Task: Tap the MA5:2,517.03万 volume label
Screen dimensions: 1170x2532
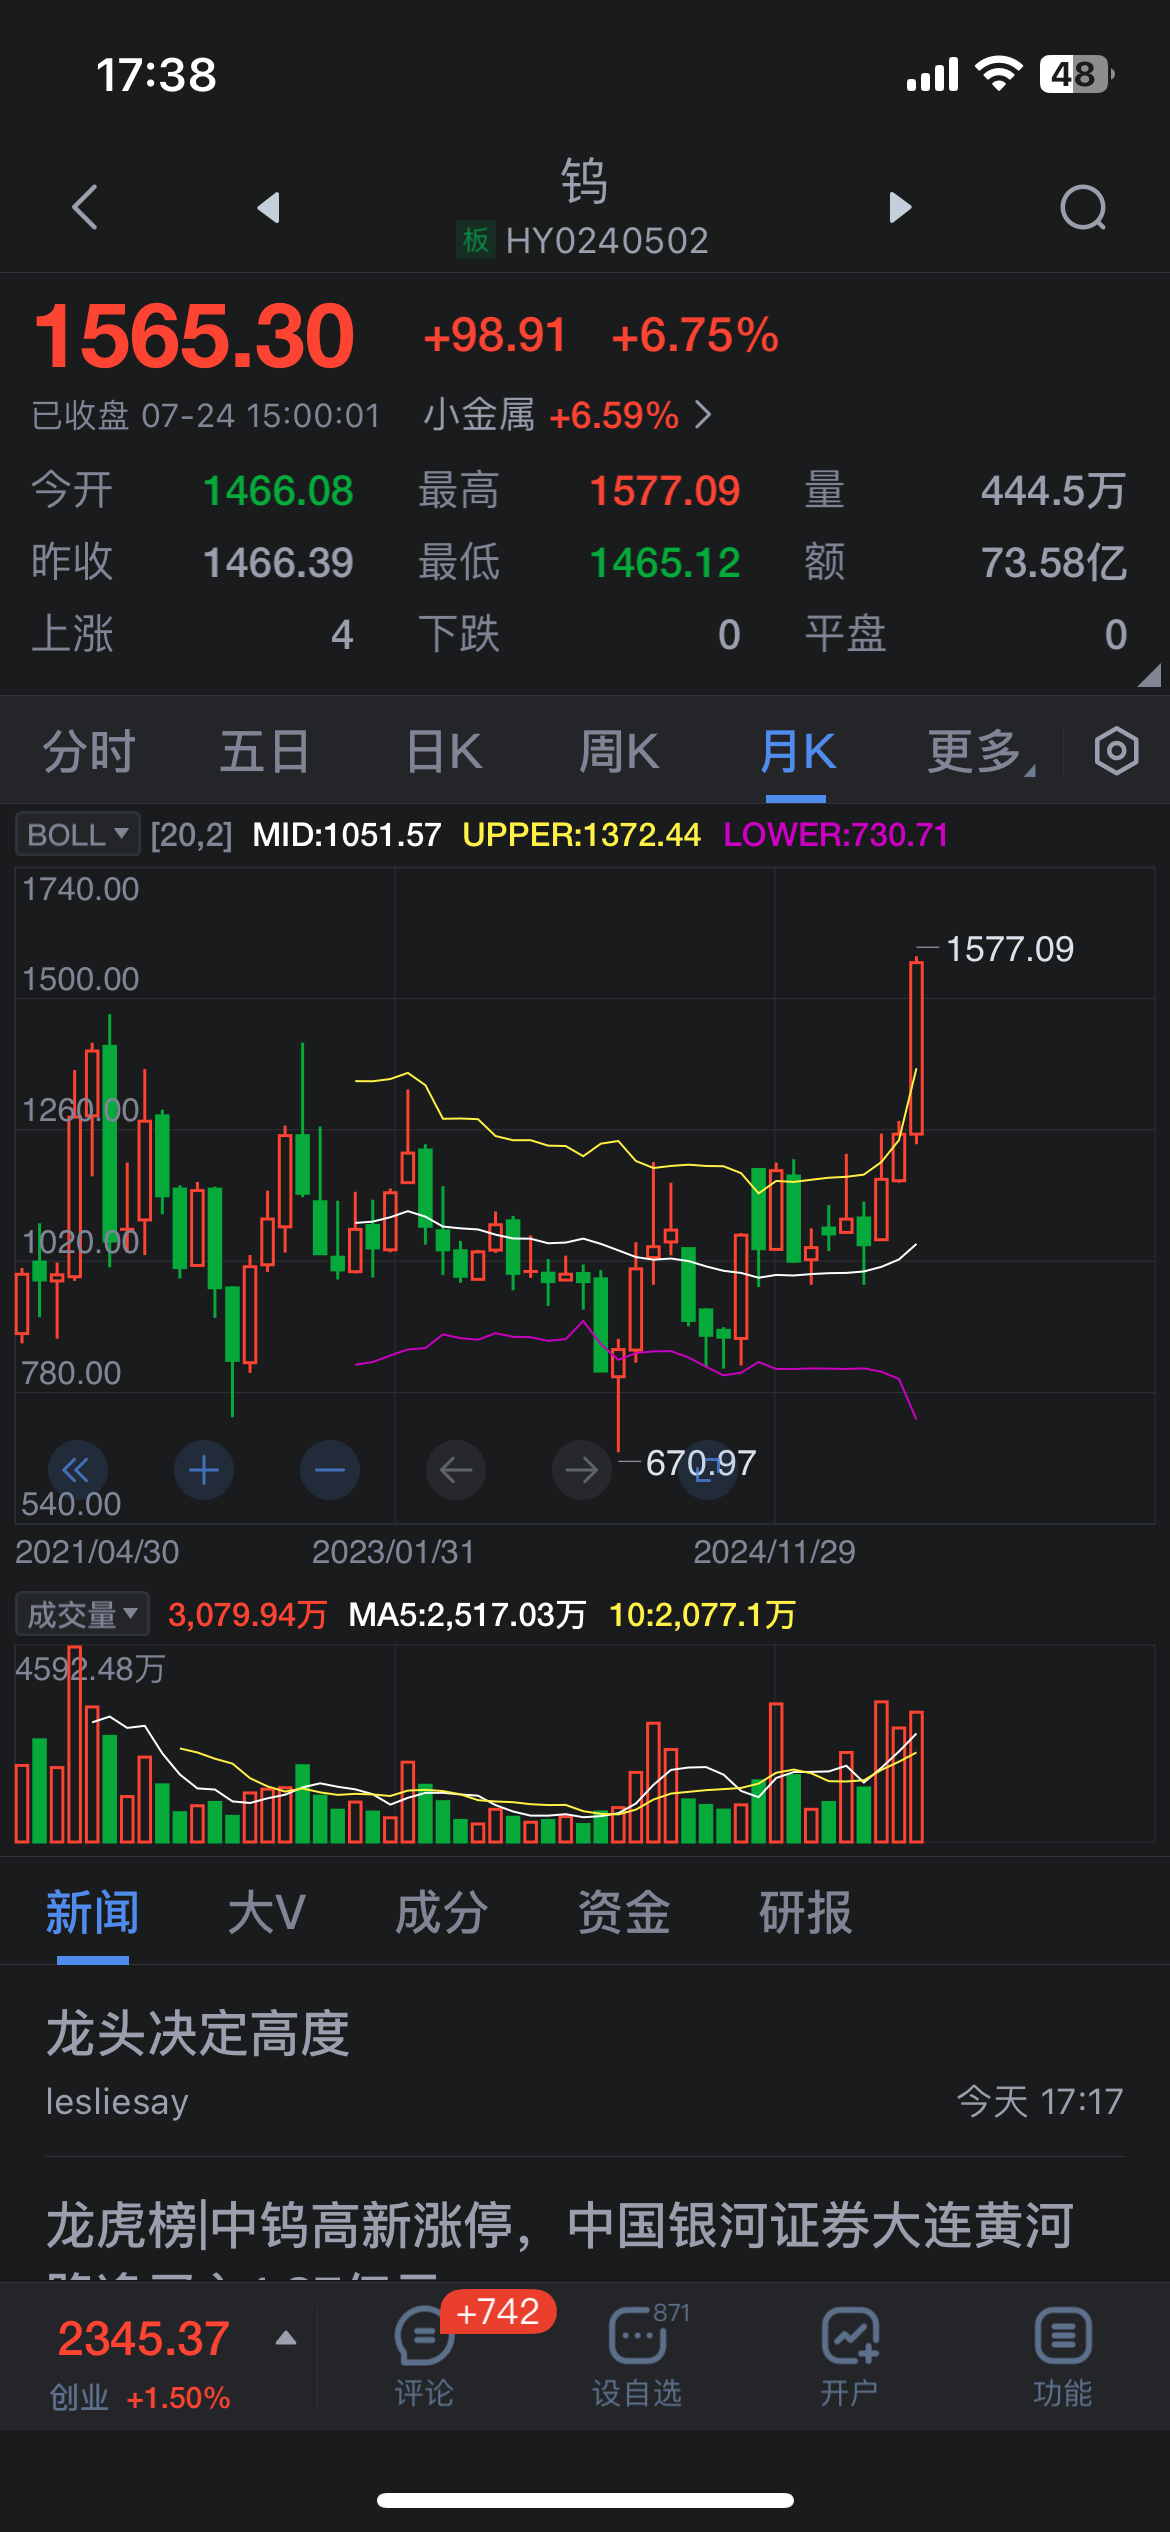Action: tap(467, 1614)
